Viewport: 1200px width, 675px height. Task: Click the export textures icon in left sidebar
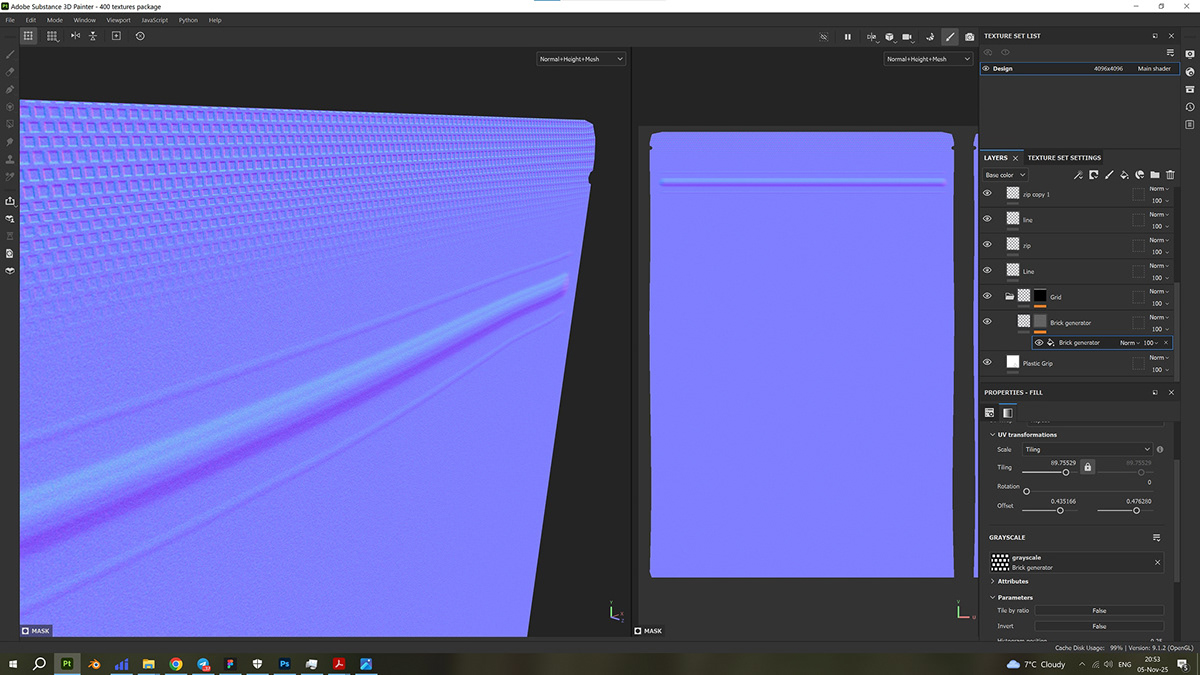coord(10,200)
